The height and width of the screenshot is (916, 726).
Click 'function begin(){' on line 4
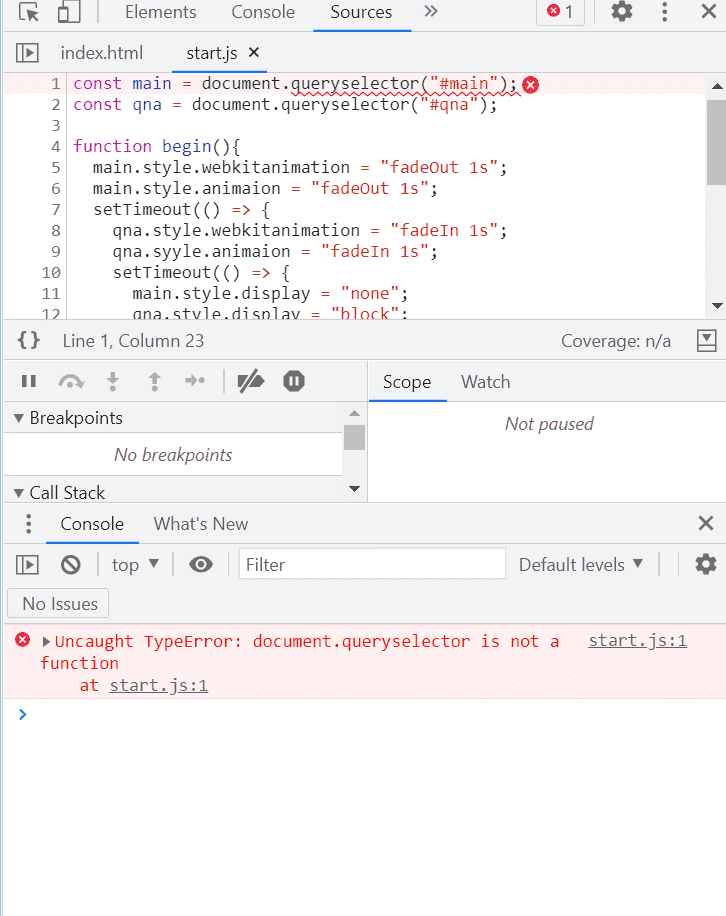coord(157,147)
